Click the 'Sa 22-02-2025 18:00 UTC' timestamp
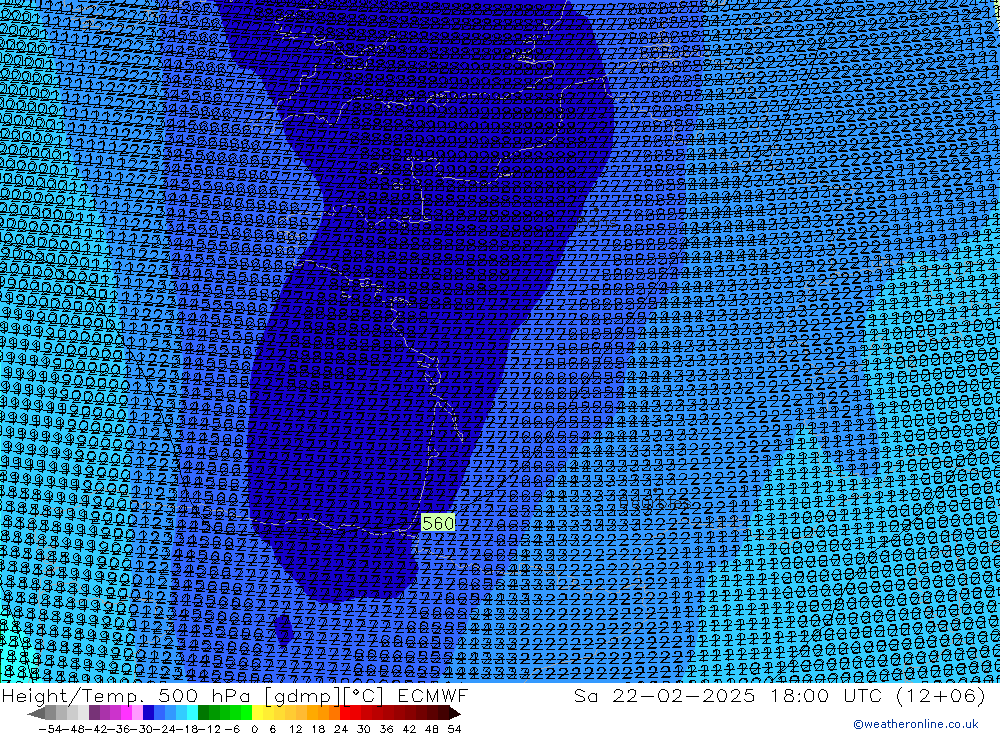The height and width of the screenshot is (733, 1000). 728,696
